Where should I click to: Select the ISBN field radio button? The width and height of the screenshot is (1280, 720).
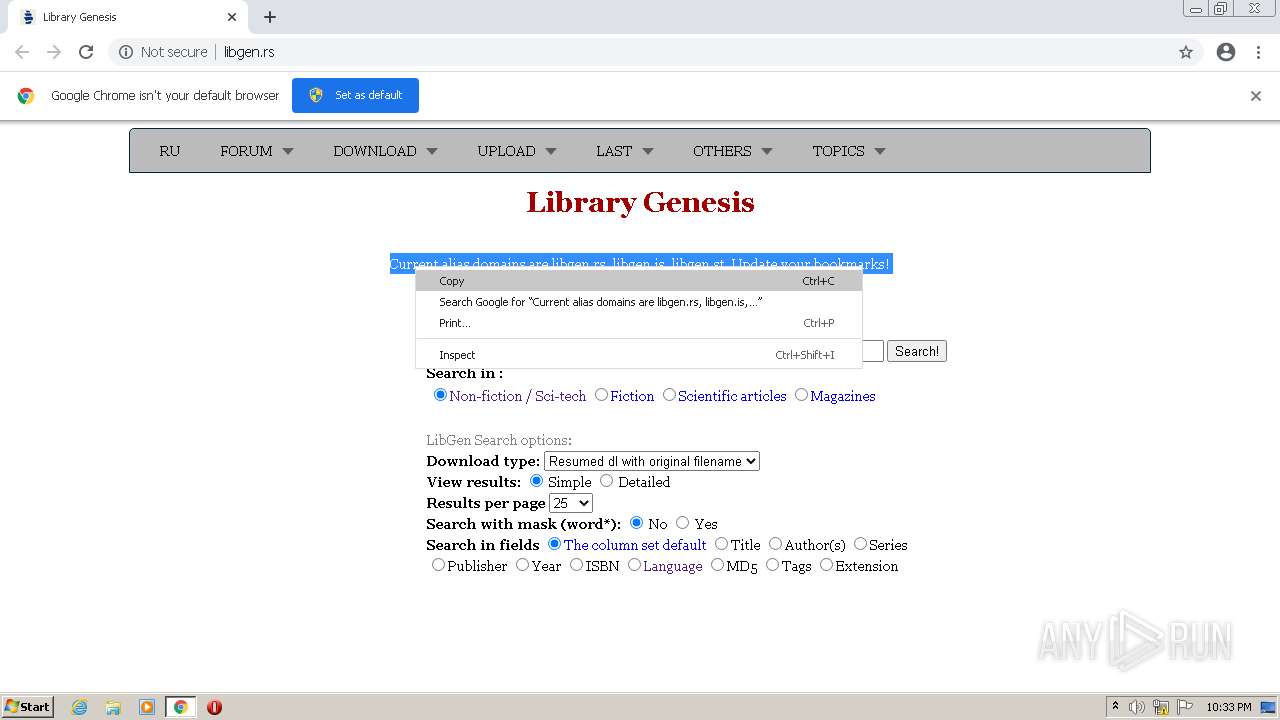(576, 565)
